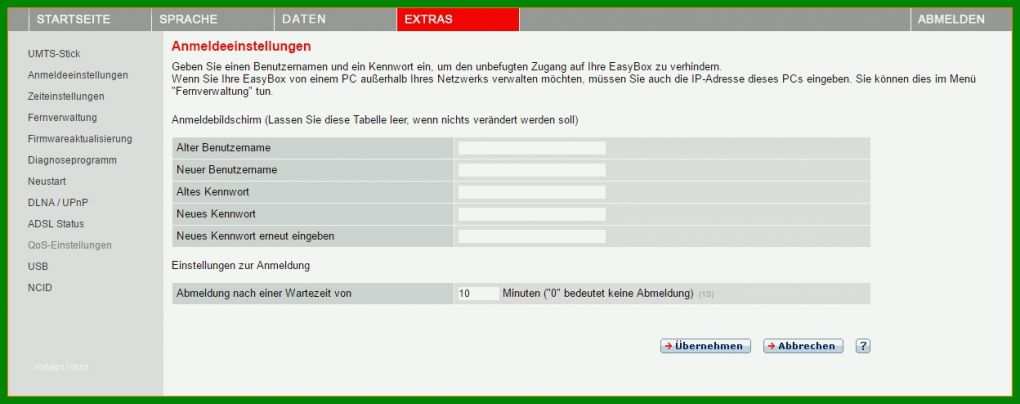Focus the Altes Kennwort field
The width and height of the screenshot is (1020, 404).
pos(531,193)
